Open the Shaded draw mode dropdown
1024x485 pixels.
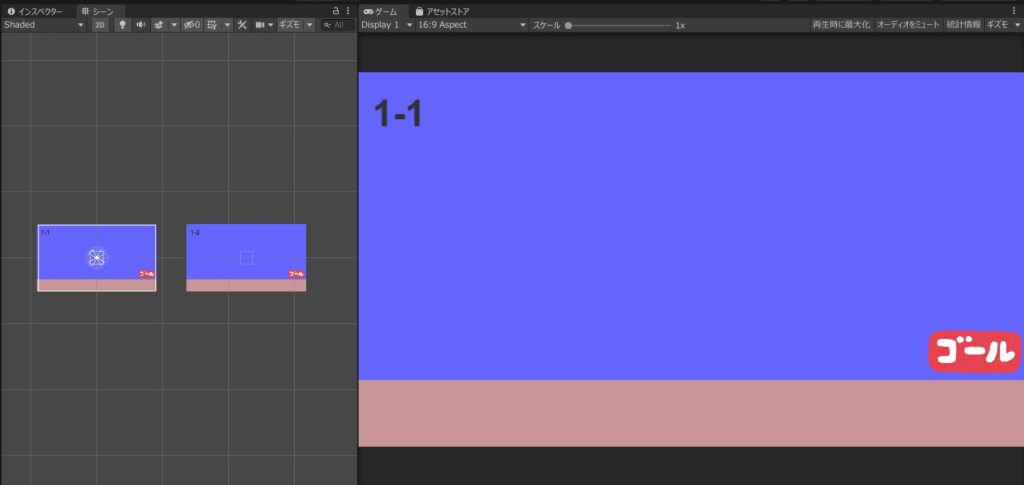[x=44, y=25]
